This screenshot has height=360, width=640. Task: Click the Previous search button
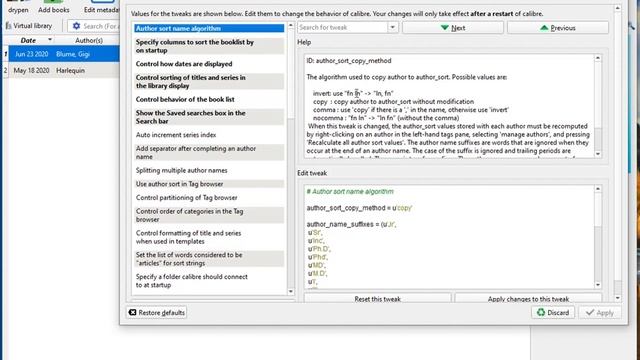click(558, 28)
